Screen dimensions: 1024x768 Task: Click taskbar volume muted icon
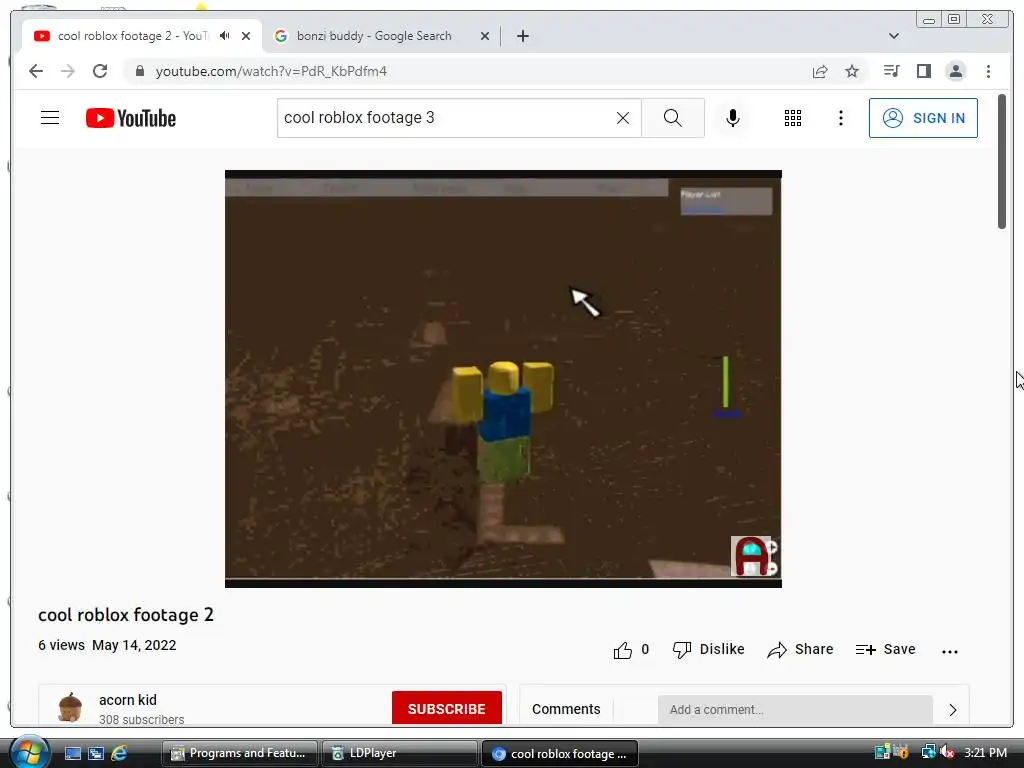[948, 752]
